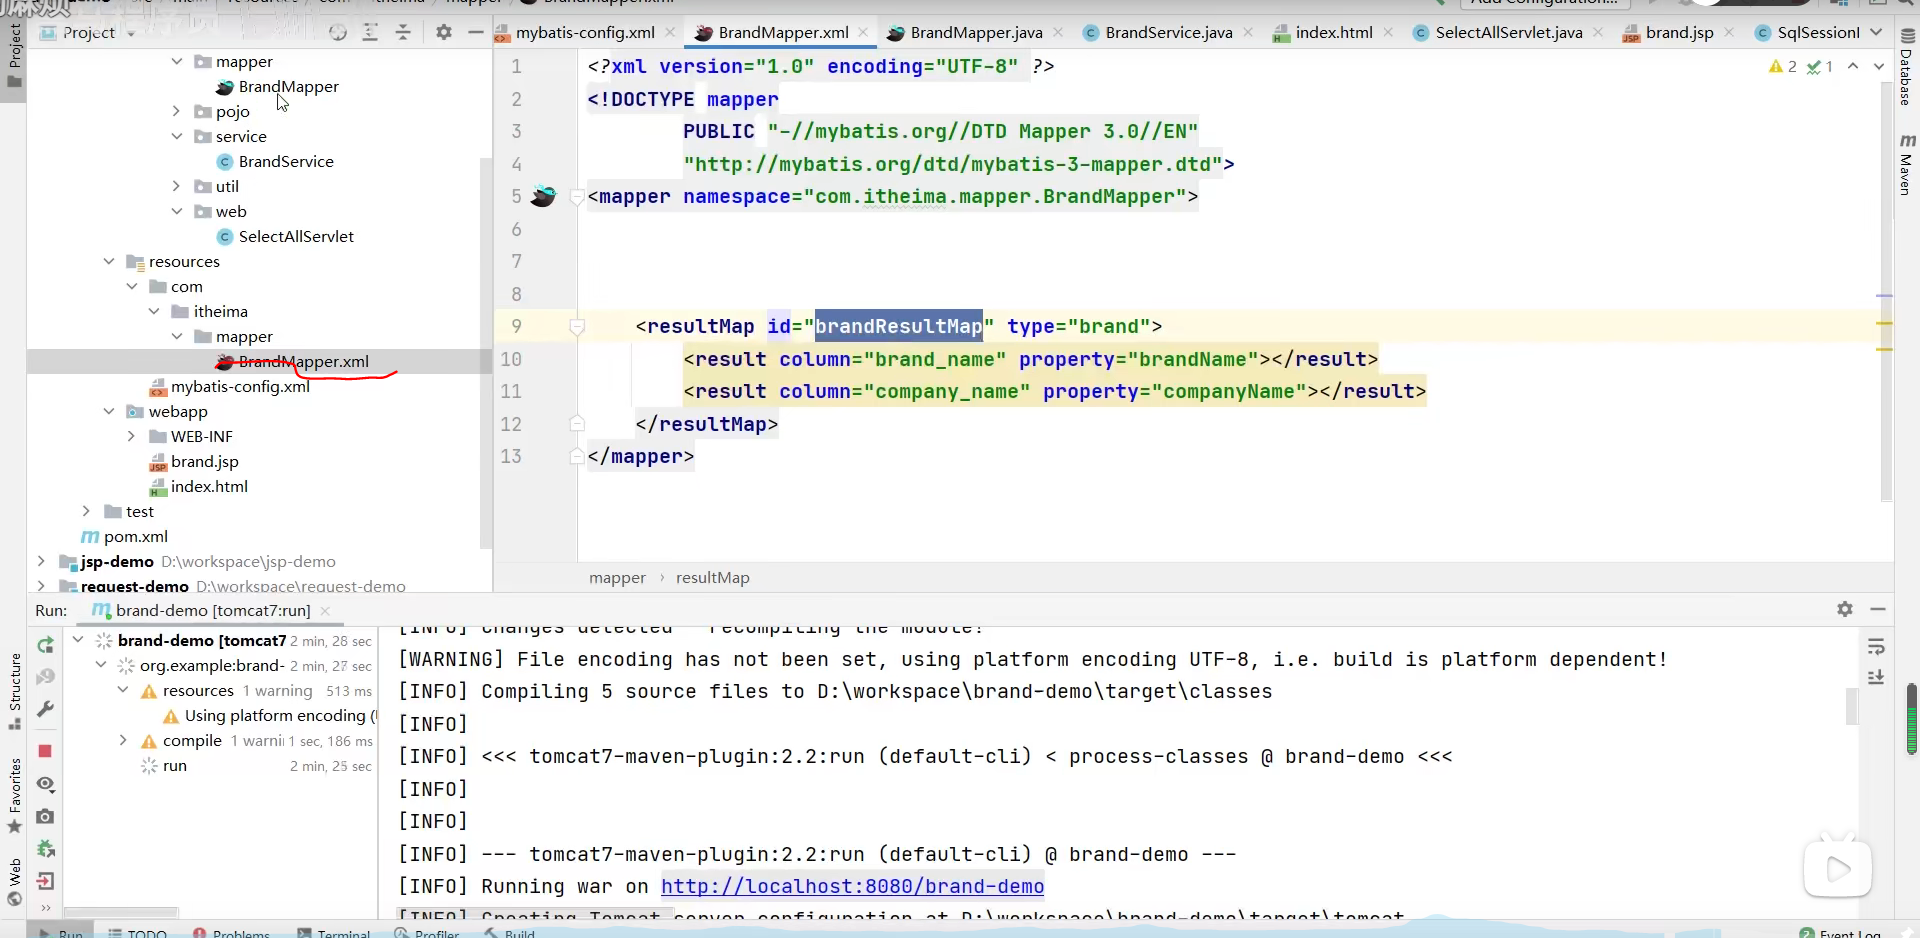Open the Terminal tool window
The width and height of the screenshot is (1920, 938).
(334, 932)
